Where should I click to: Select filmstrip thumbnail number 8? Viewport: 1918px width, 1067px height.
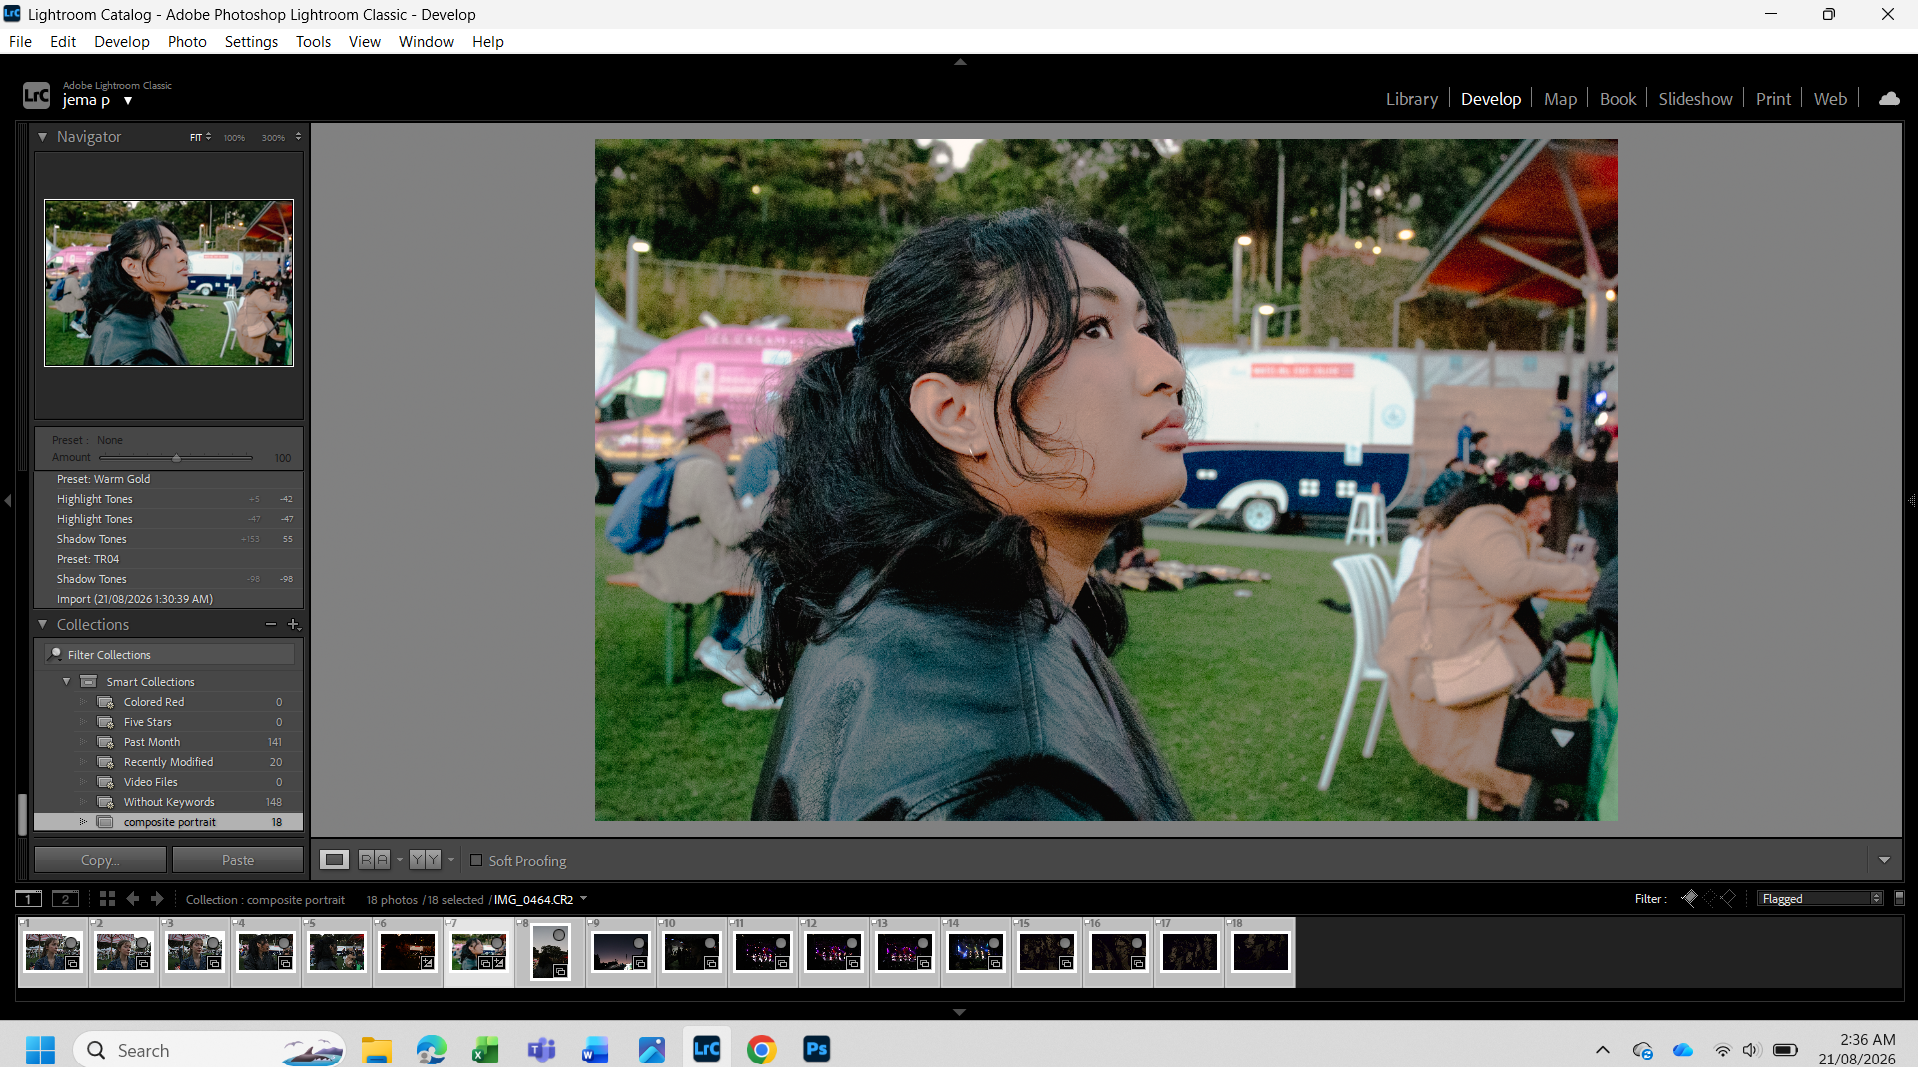point(550,951)
